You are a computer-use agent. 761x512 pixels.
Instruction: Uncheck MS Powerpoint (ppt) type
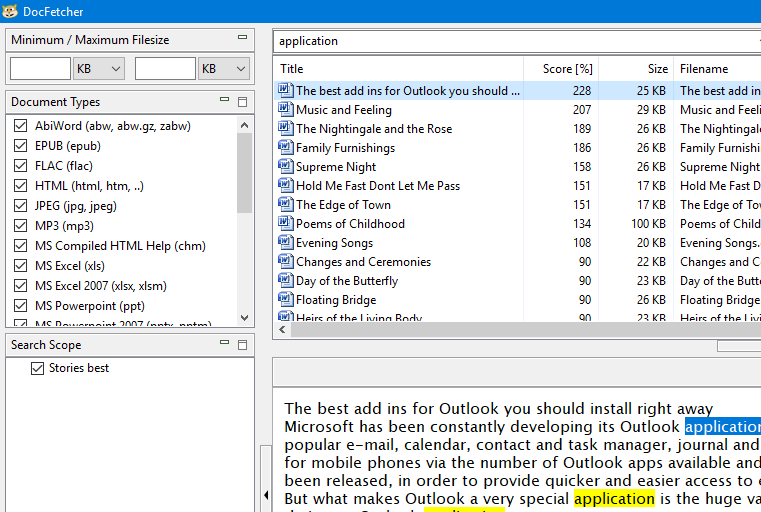coord(20,306)
